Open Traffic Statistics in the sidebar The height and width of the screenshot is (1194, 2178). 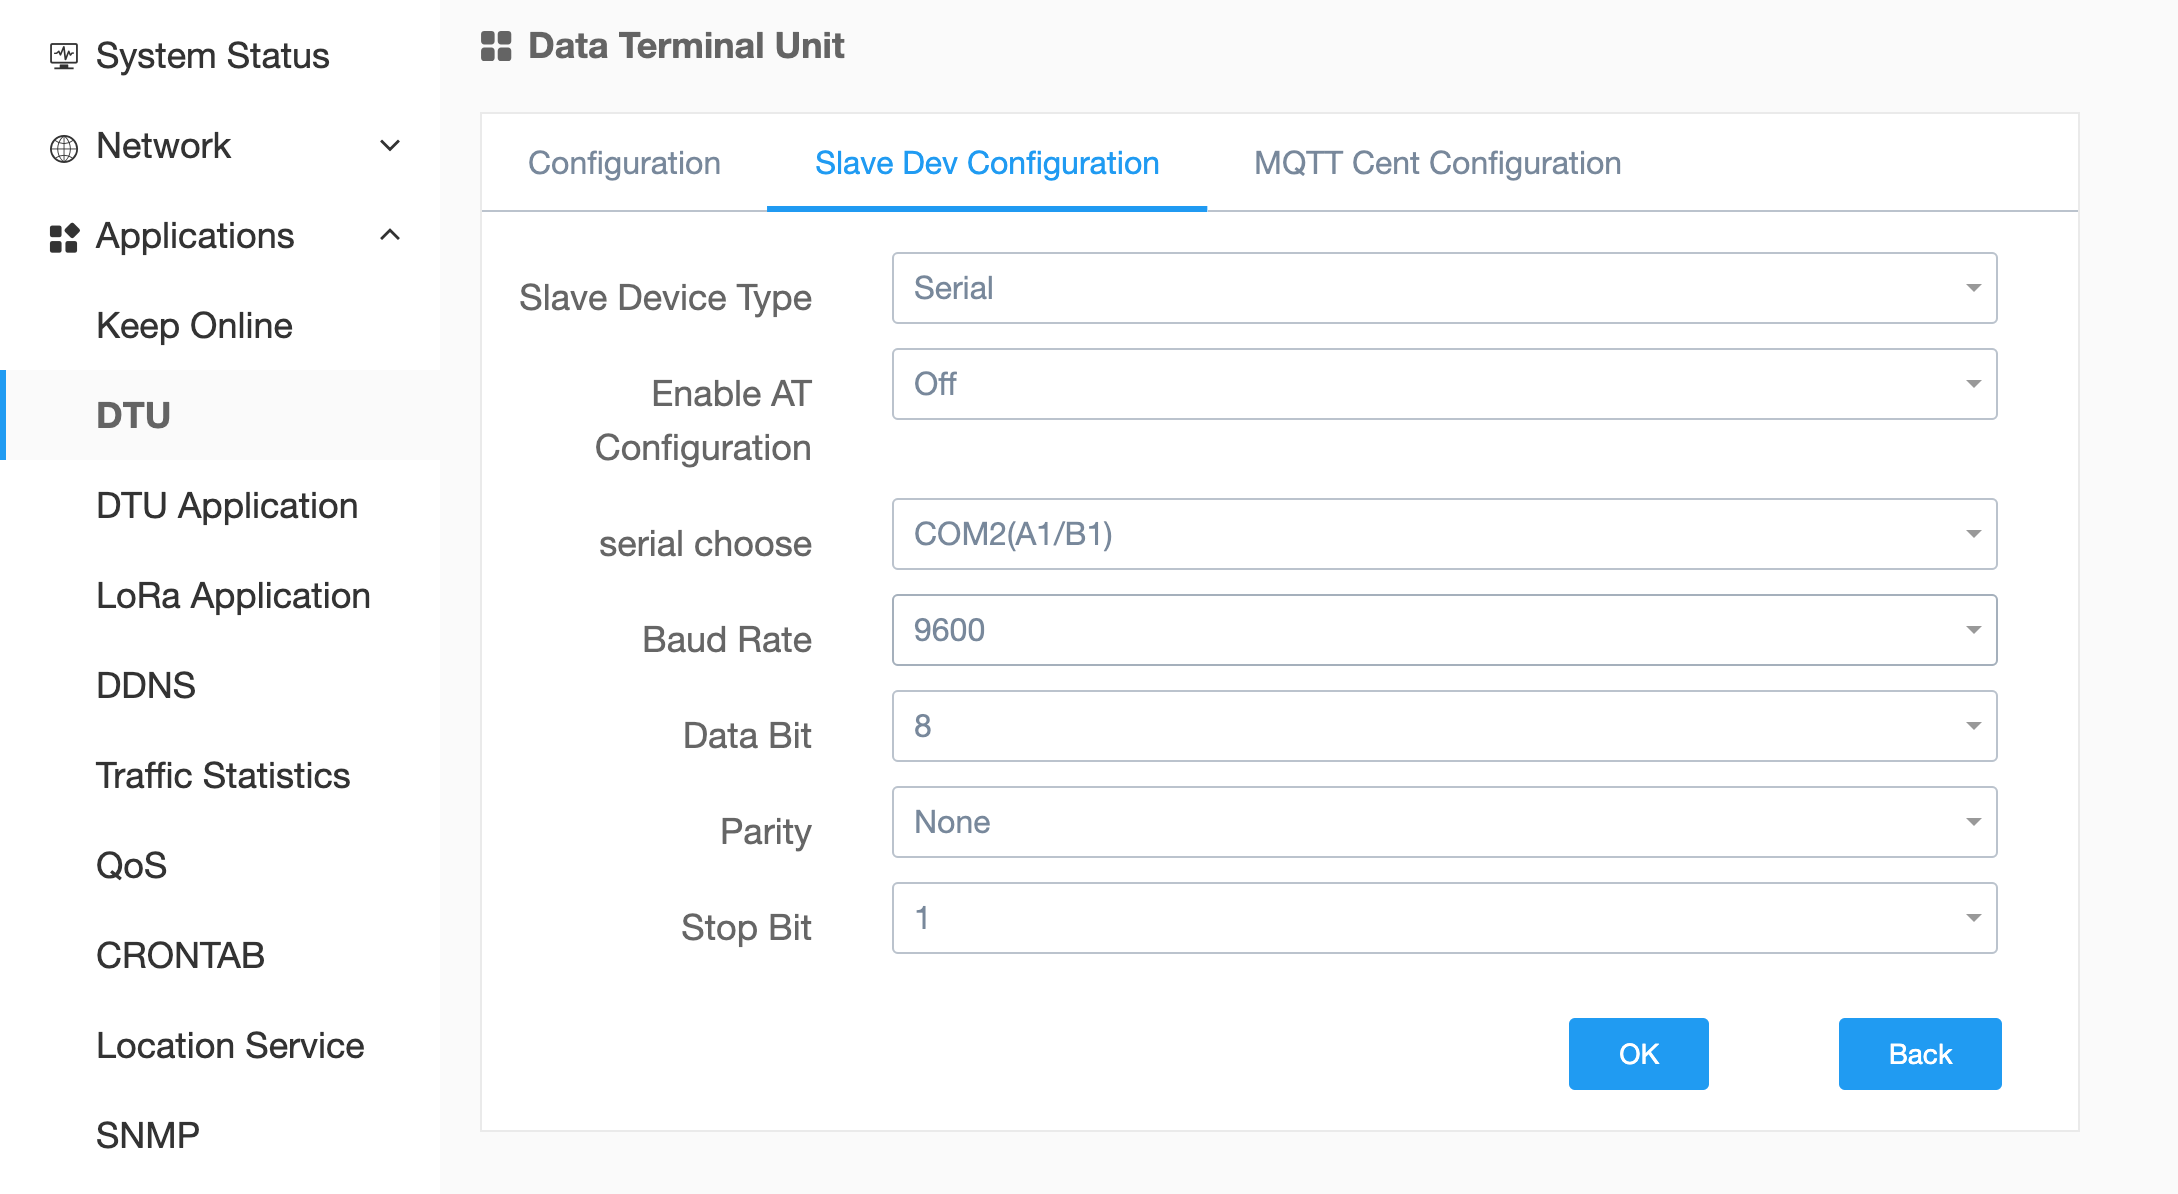pos(223,776)
